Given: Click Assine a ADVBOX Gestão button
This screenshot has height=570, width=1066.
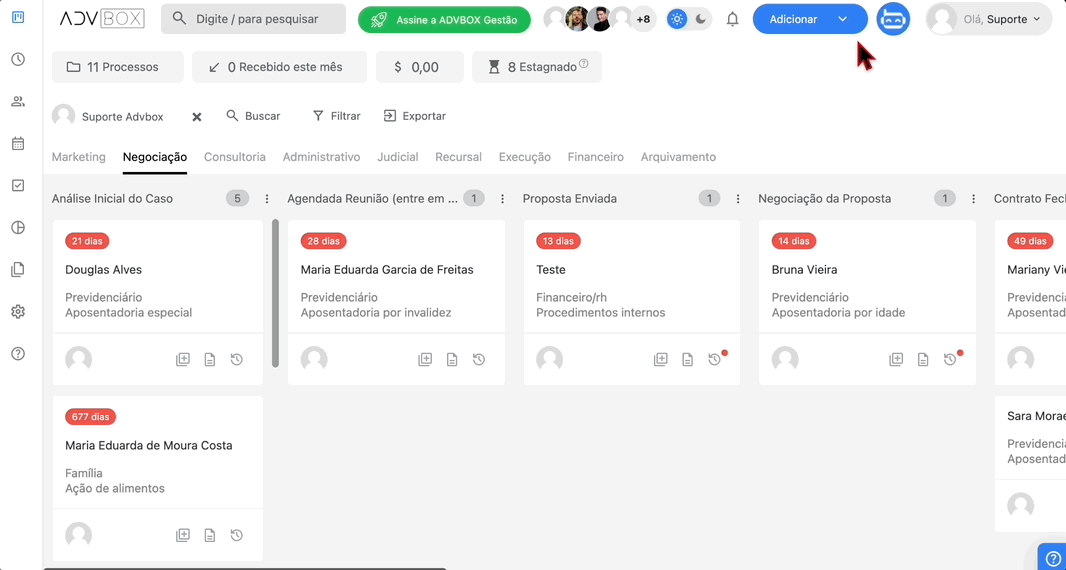Looking at the screenshot, I should tap(444, 20).
